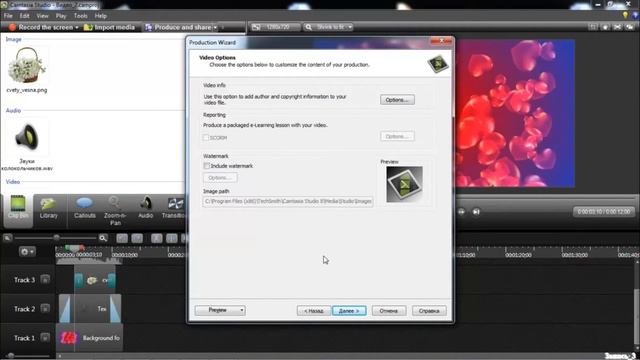Check the SCORM checkbox
Image resolution: width=640 pixels, height=360 pixels.
point(206,138)
